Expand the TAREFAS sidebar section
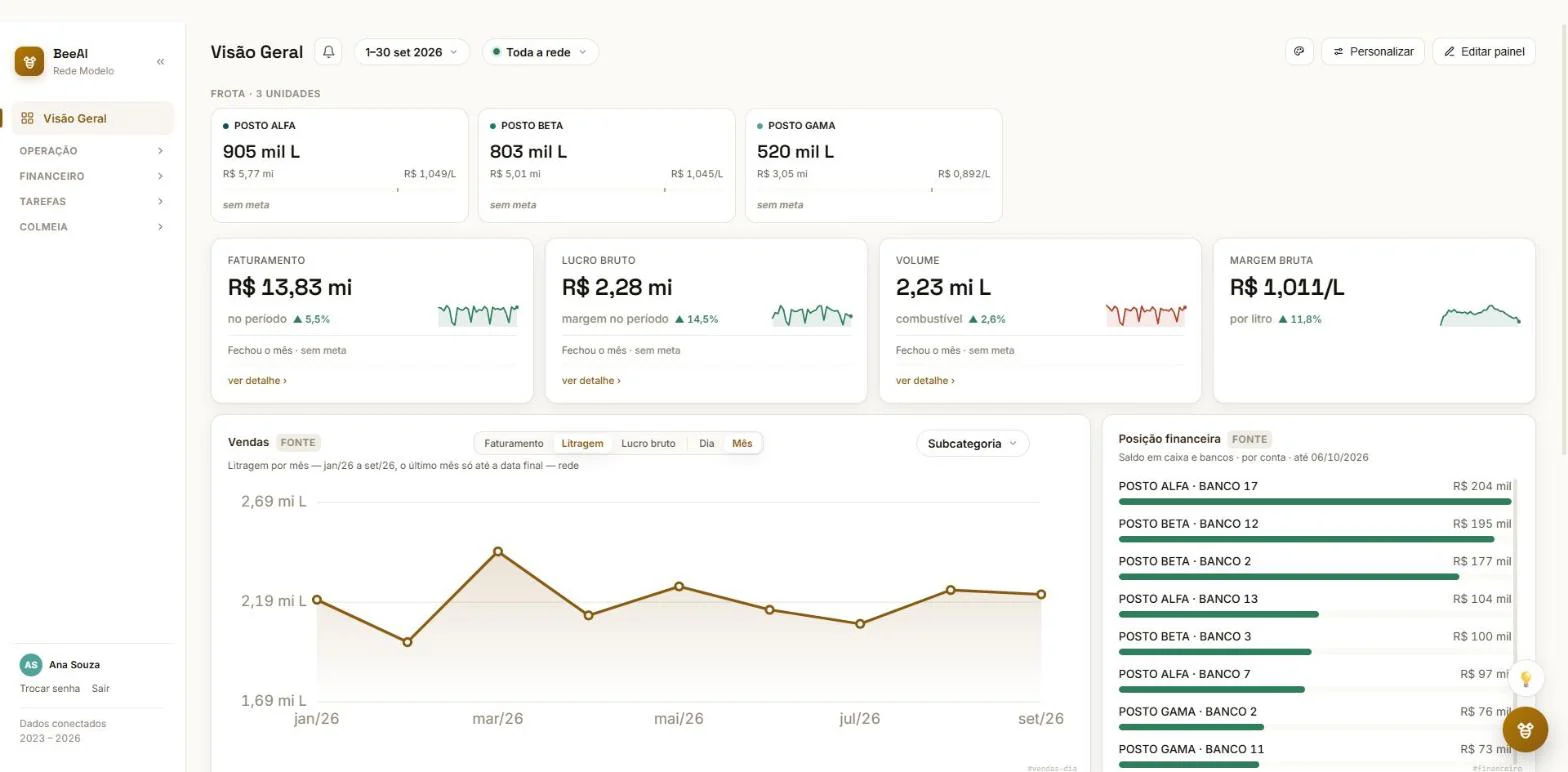This screenshot has width=1568, height=772. pos(92,201)
